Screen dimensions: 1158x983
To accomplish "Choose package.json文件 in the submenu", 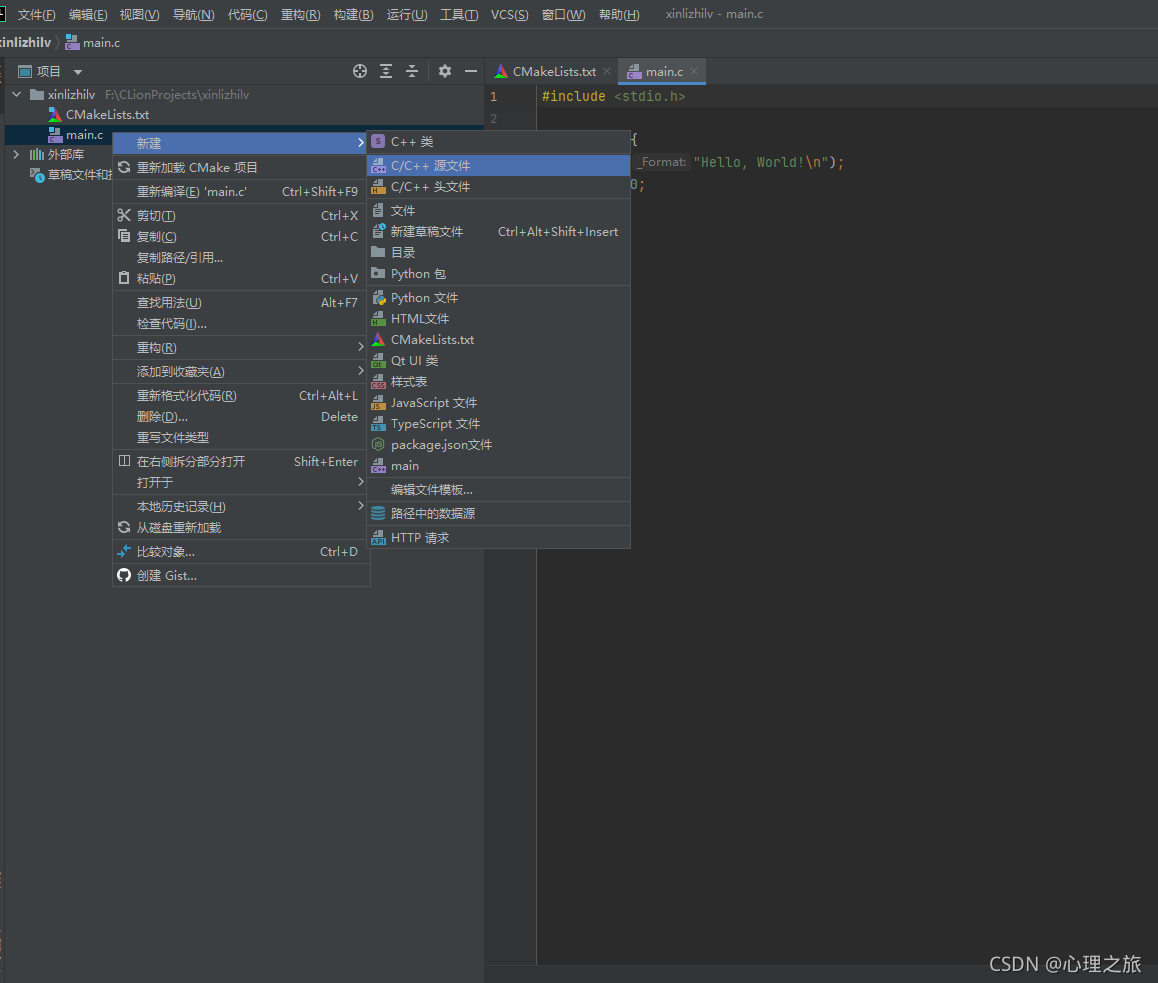I will pyautogui.click(x=499, y=445).
